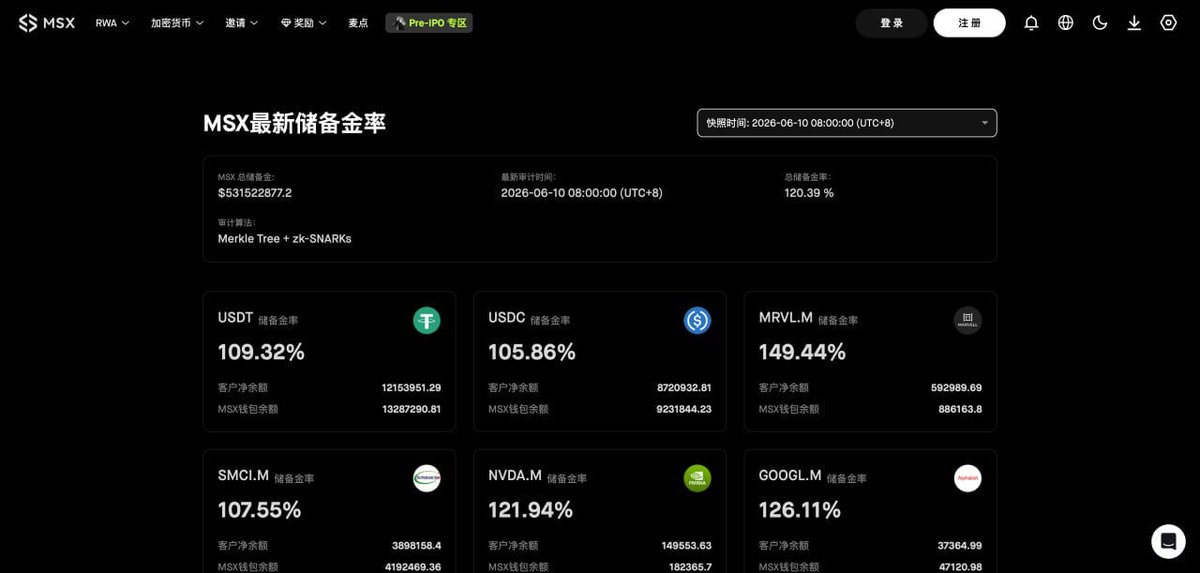This screenshot has width=1200, height=573.
Task: Click SMCI.M customer net balance 3898158.4
Action: [416, 546]
